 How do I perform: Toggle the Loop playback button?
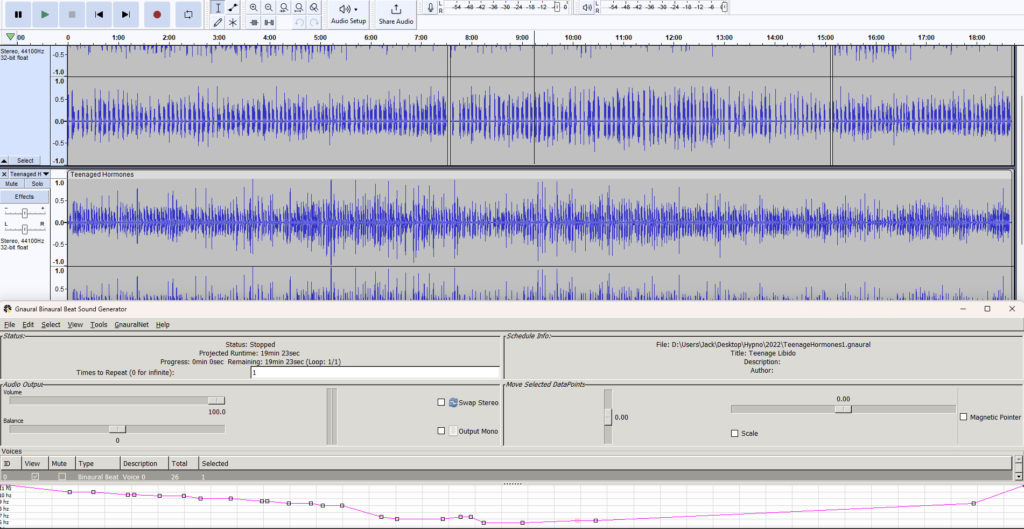188,14
